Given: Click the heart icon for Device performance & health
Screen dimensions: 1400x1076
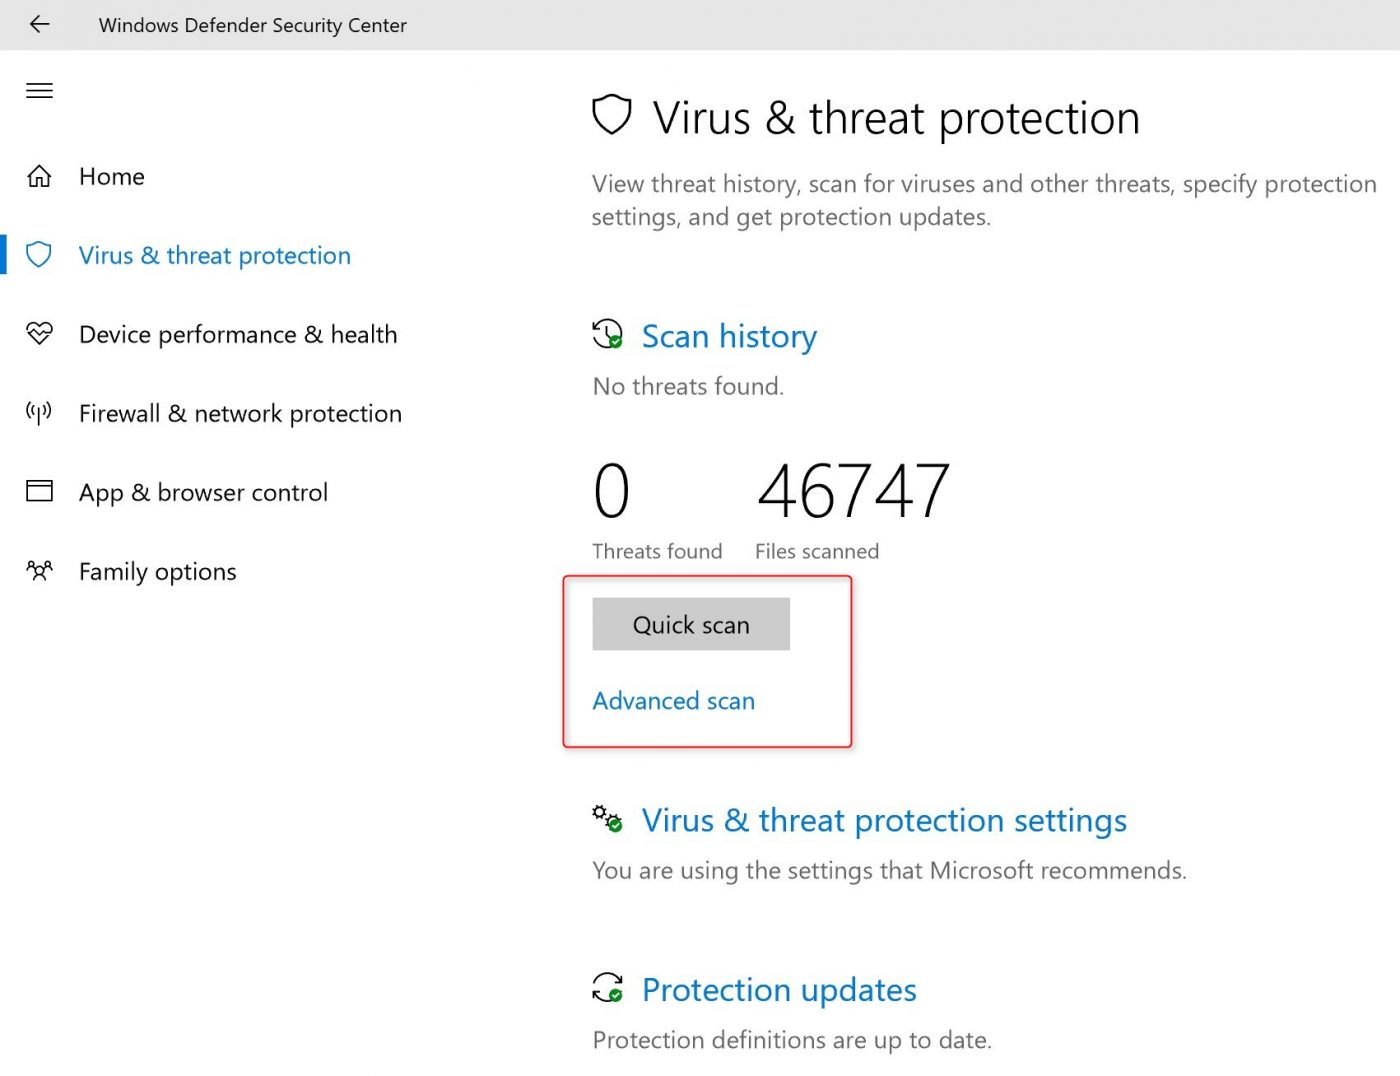Looking at the screenshot, I should point(40,333).
